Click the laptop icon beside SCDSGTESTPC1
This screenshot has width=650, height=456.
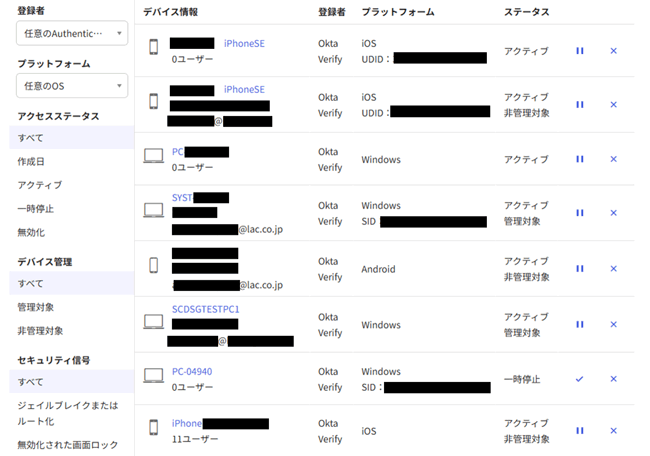pos(153,322)
